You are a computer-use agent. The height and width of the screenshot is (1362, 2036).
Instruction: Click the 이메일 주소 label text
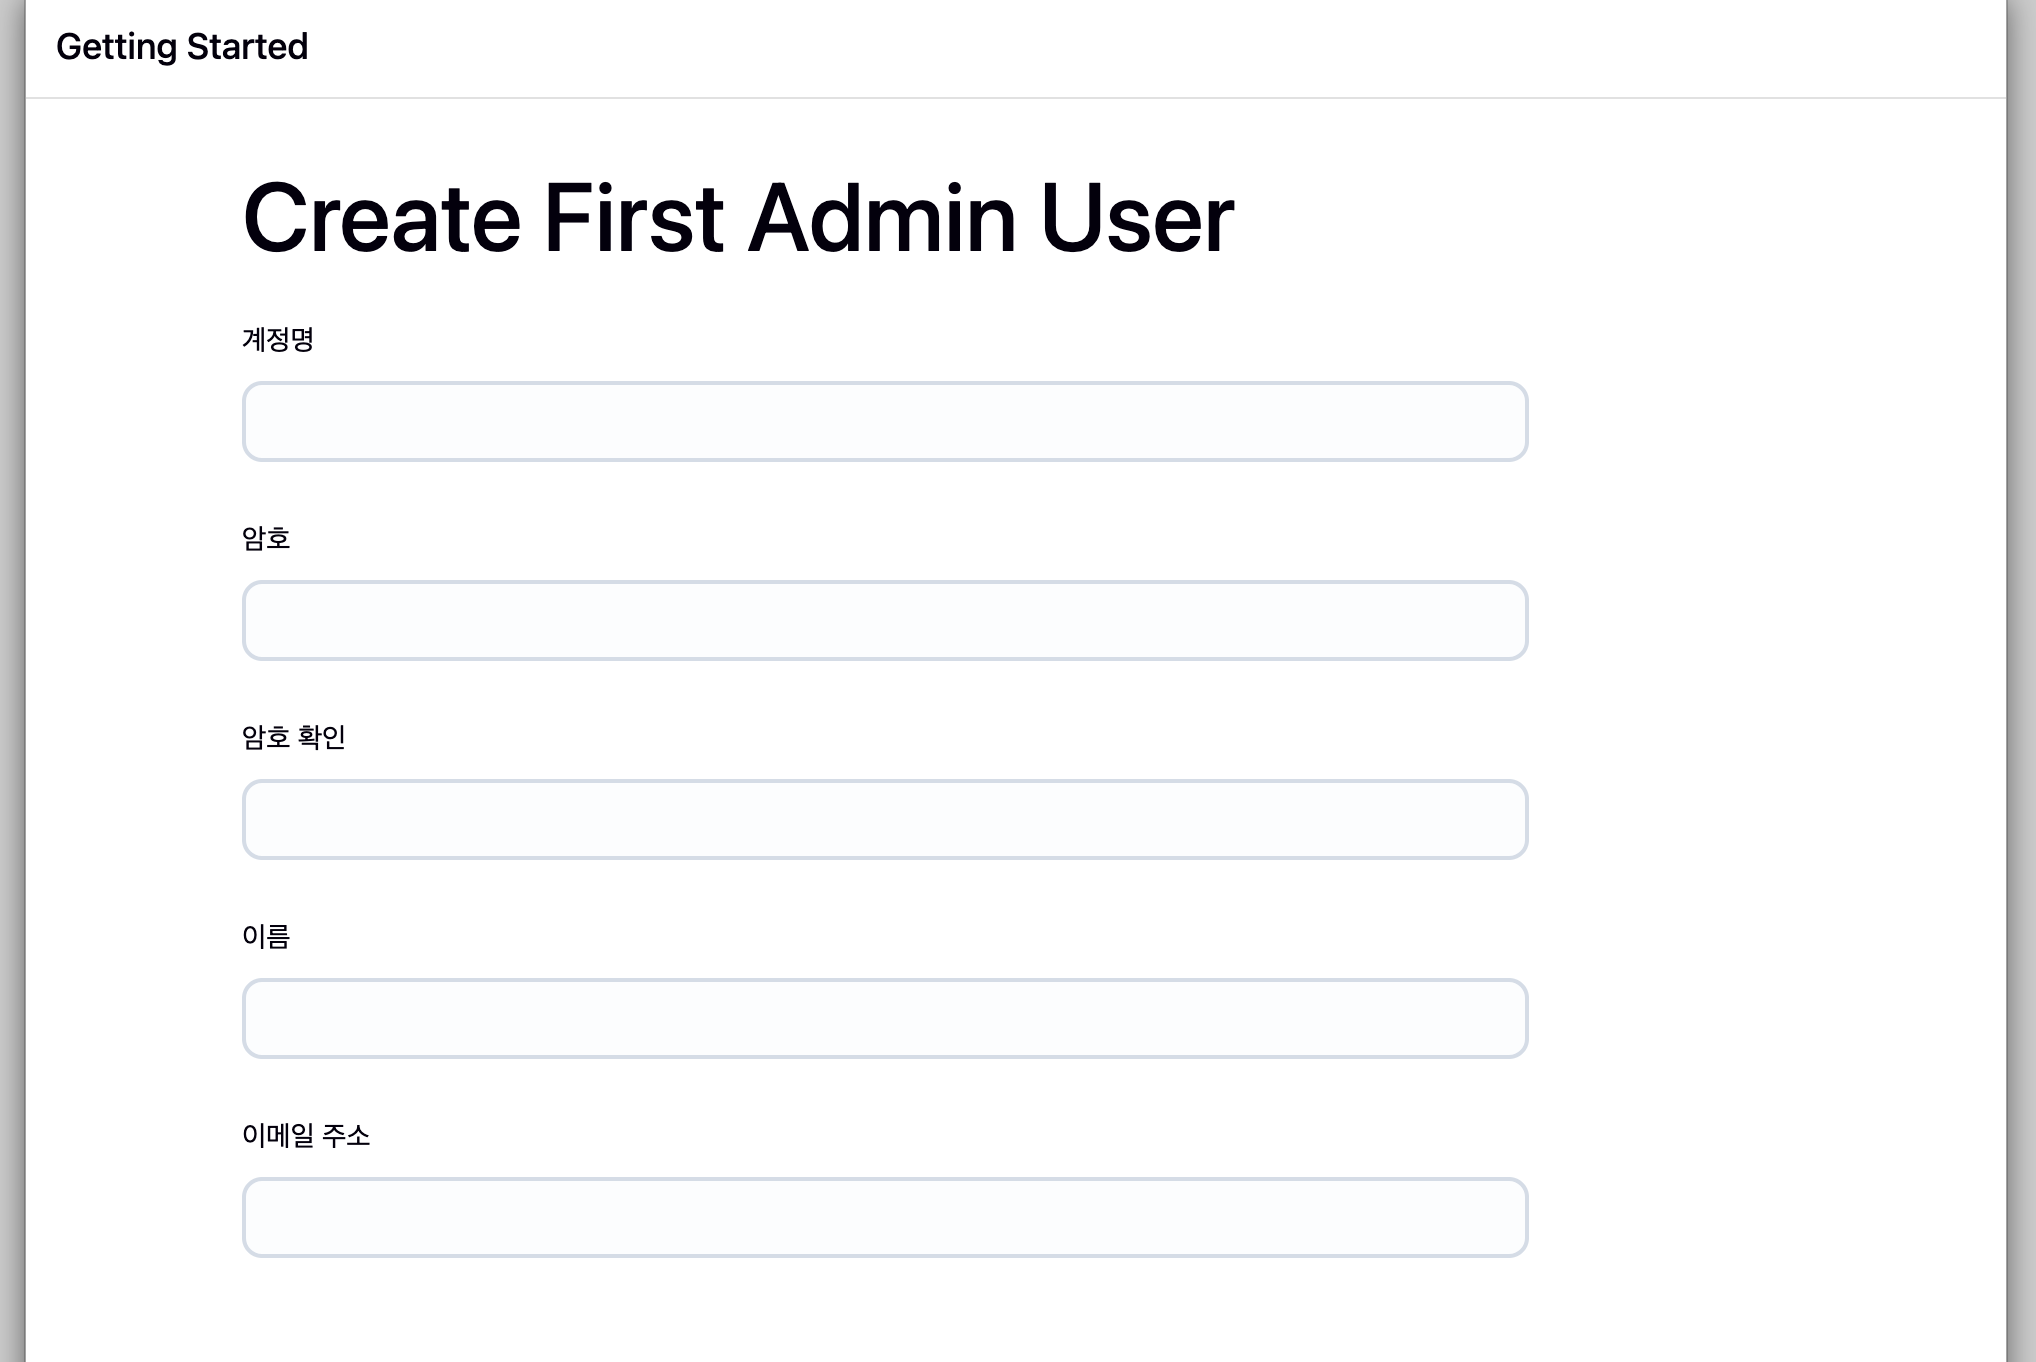306,1136
